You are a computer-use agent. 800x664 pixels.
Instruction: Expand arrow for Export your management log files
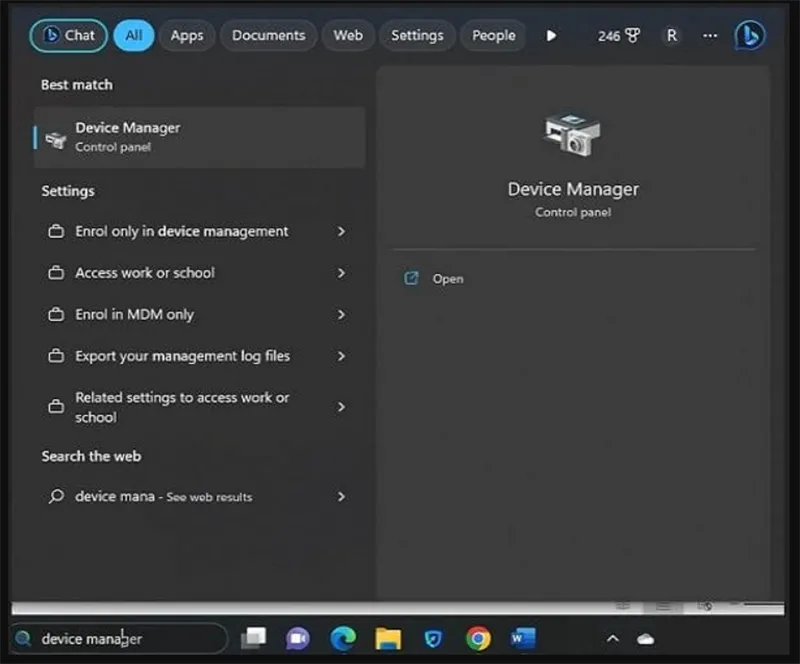341,356
